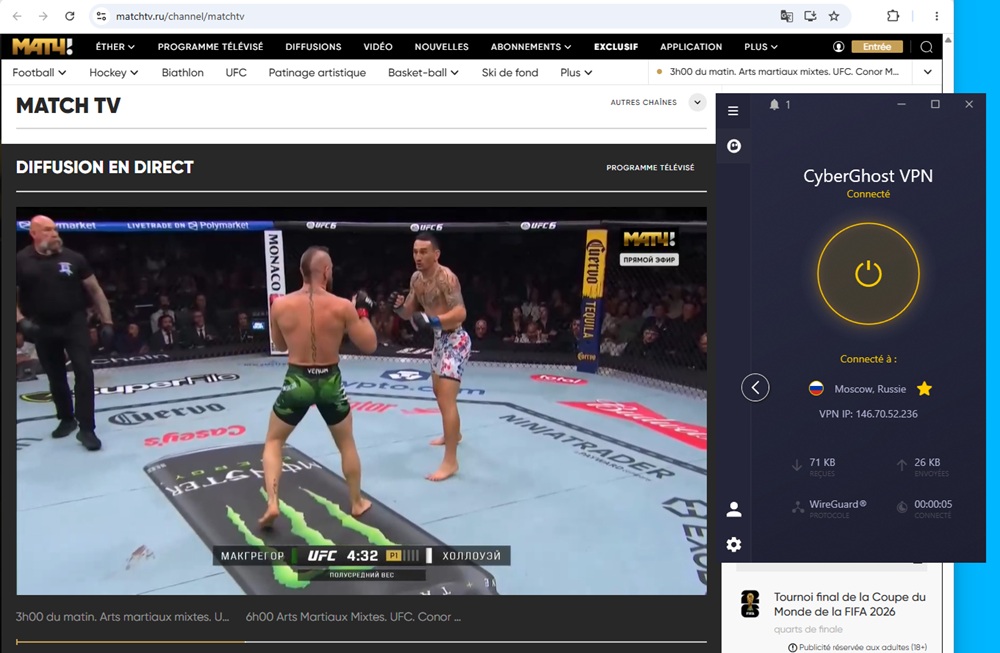Click schedule entry '3h00 du matin' below video

(122, 617)
